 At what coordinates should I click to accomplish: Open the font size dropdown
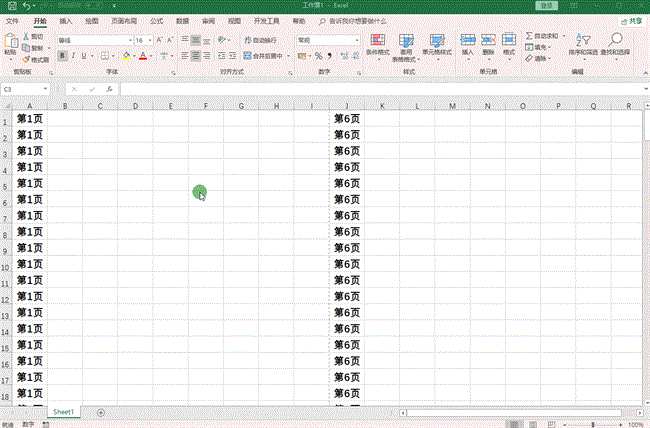point(151,40)
